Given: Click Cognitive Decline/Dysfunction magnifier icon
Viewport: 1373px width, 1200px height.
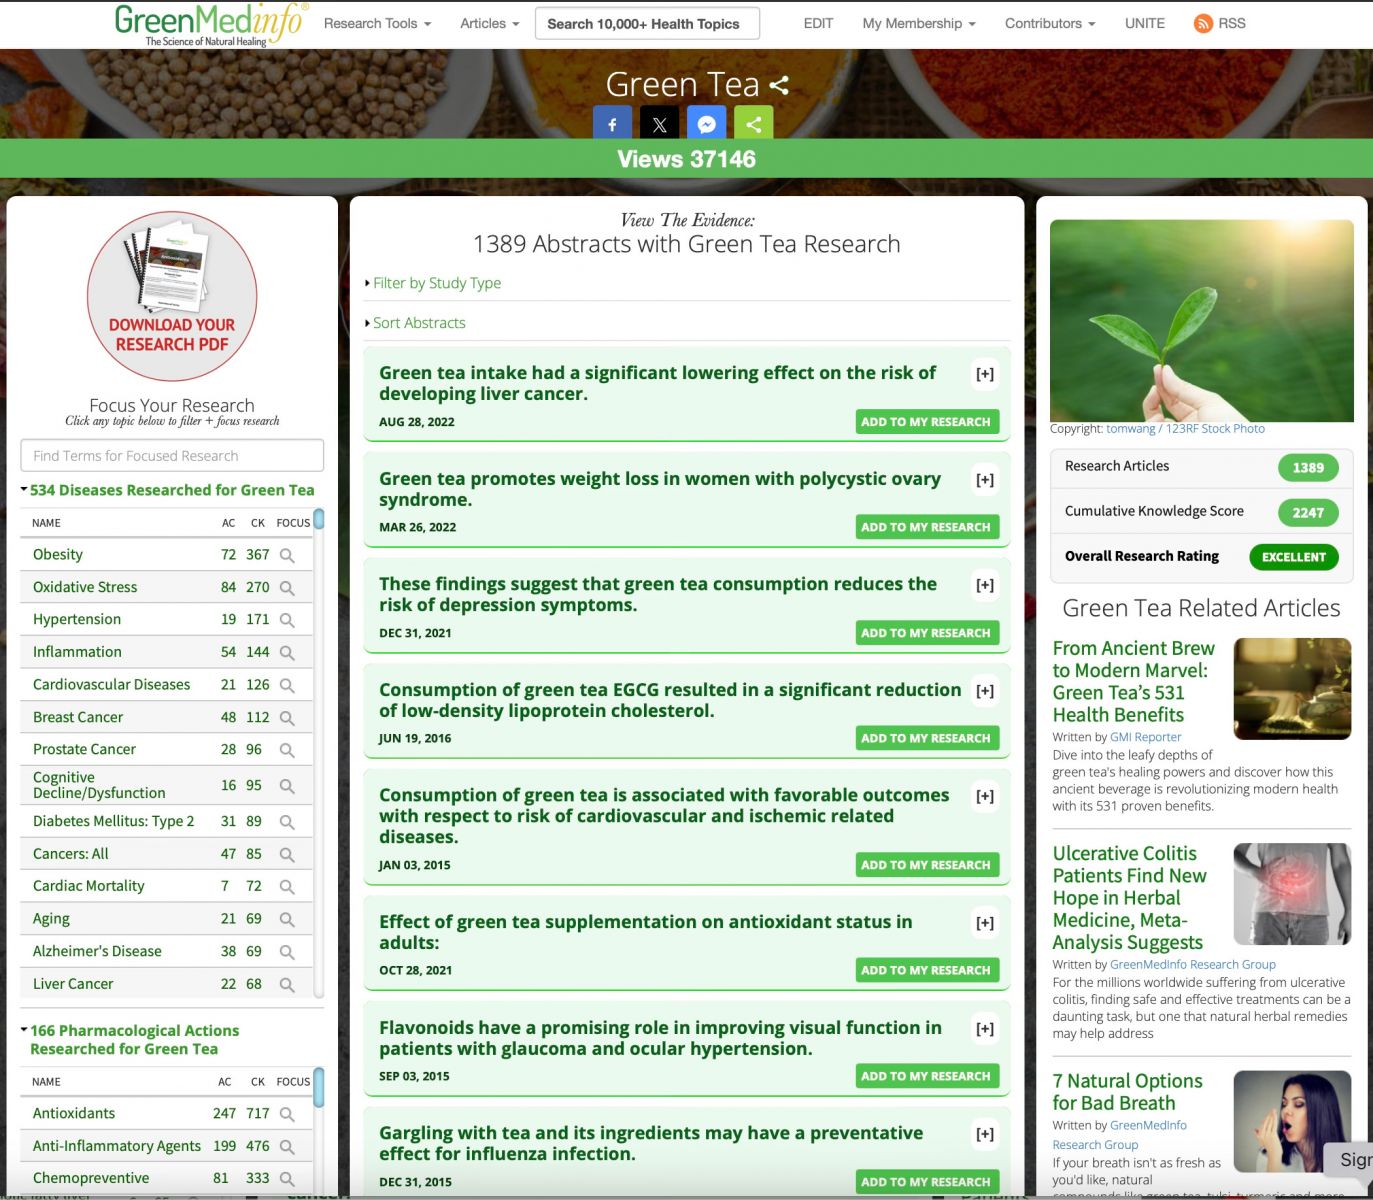Looking at the screenshot, I should coord(287,786).
